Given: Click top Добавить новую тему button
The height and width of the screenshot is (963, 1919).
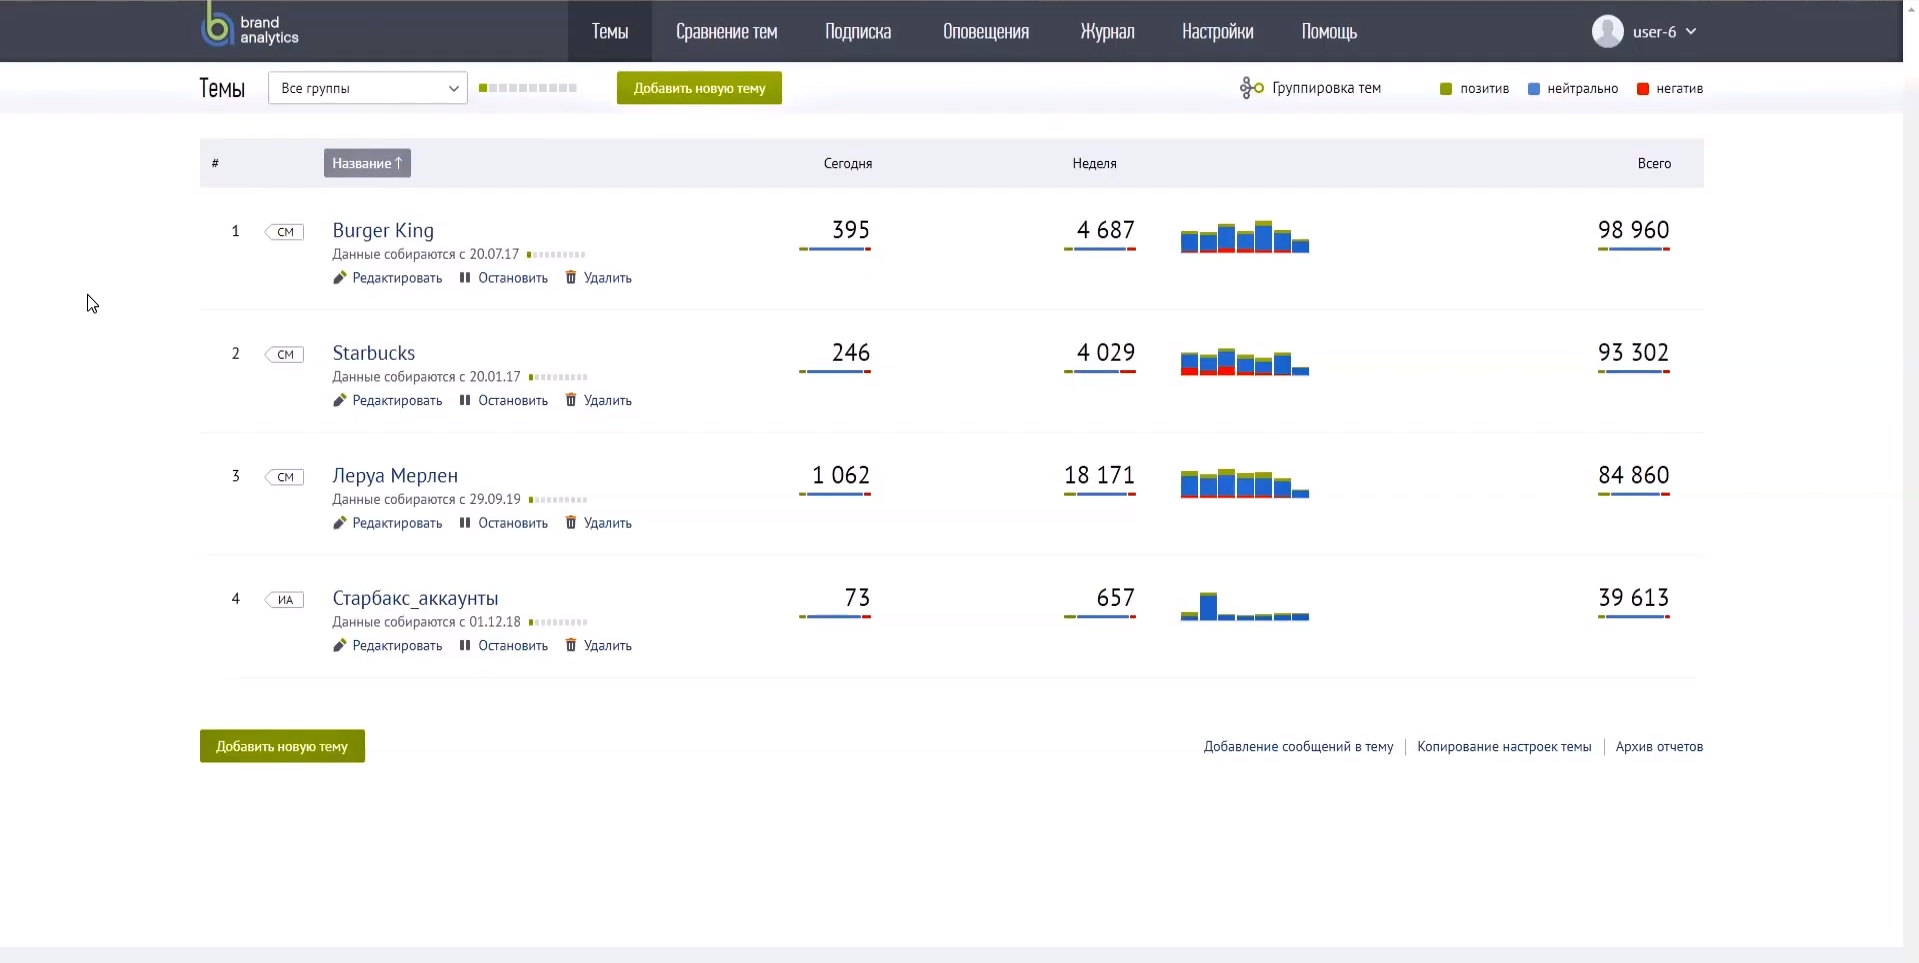Looking at the screenshot, I should coord(699,88).
